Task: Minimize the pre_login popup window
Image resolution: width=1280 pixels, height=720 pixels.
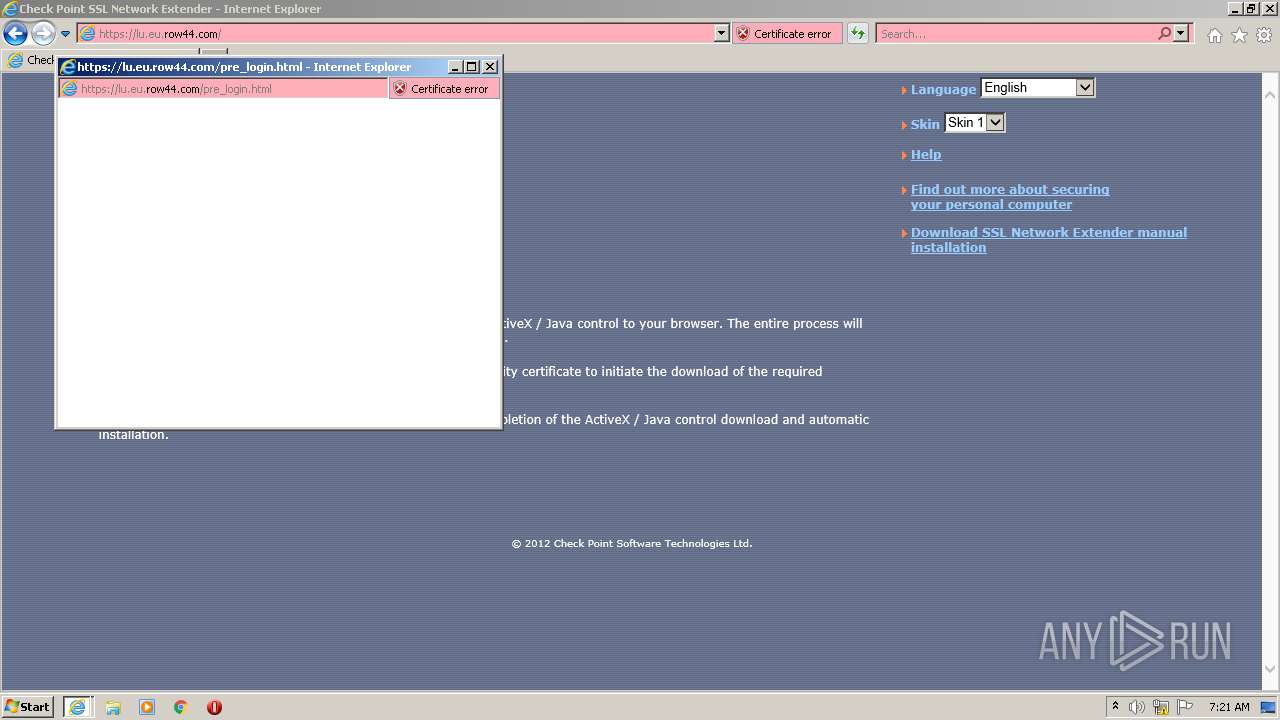Action: [455, 67]
